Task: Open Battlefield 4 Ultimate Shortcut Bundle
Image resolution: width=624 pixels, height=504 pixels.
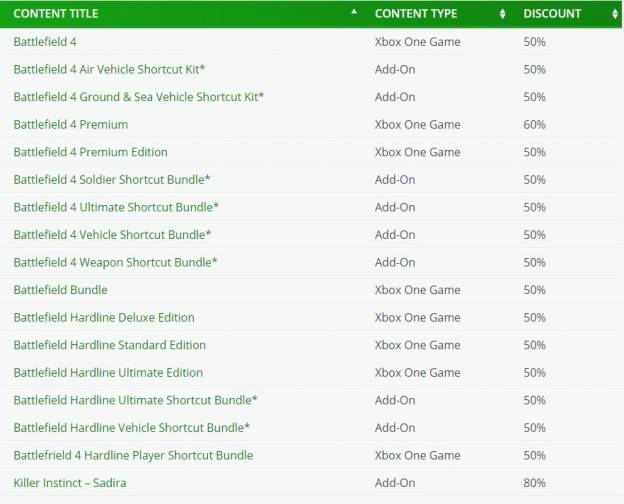Action: click(116, 207)
